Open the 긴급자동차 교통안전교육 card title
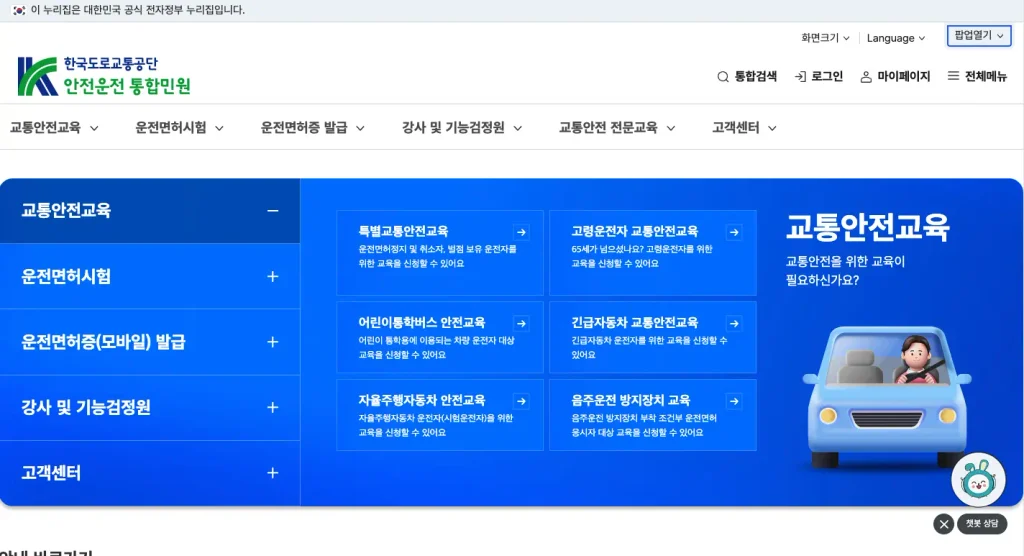The image size is (1024, 556). click(634, 323)
